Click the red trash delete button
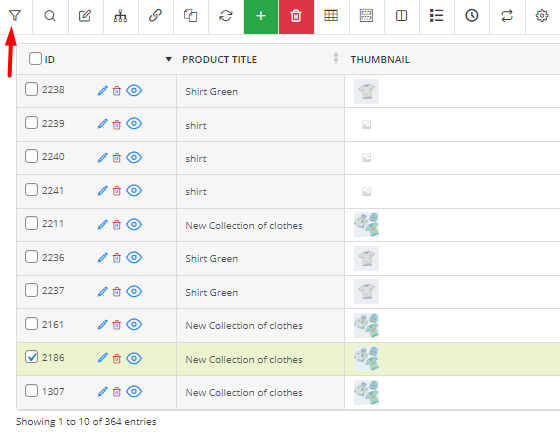Screen dimensions: 560x434 point(296,17)
